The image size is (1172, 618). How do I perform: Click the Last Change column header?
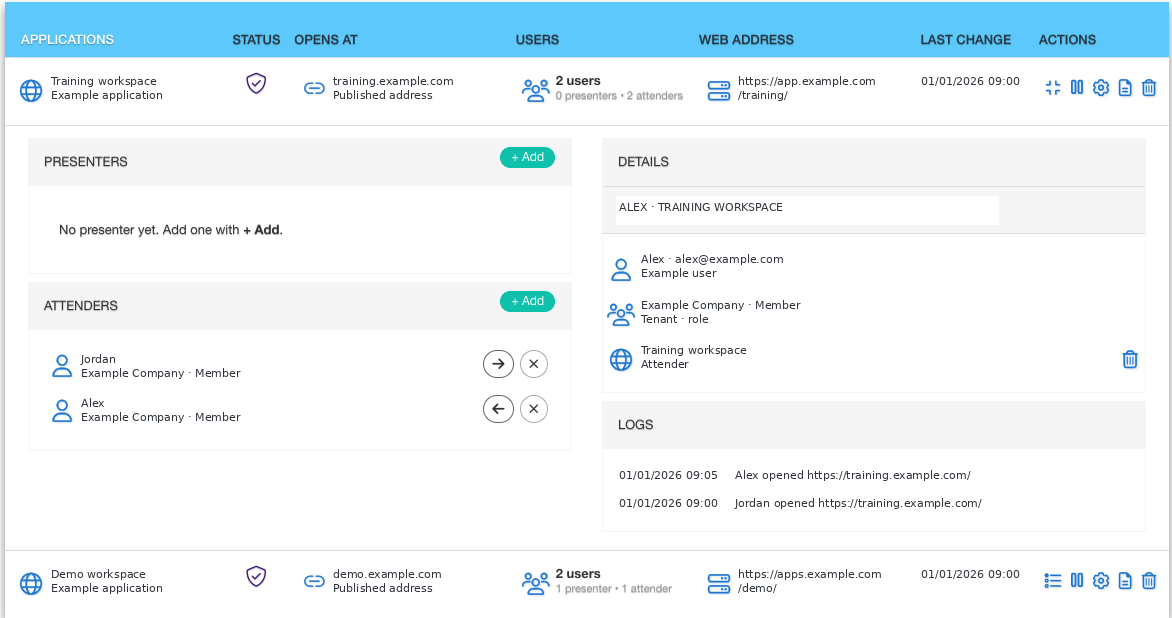point(966,40)
